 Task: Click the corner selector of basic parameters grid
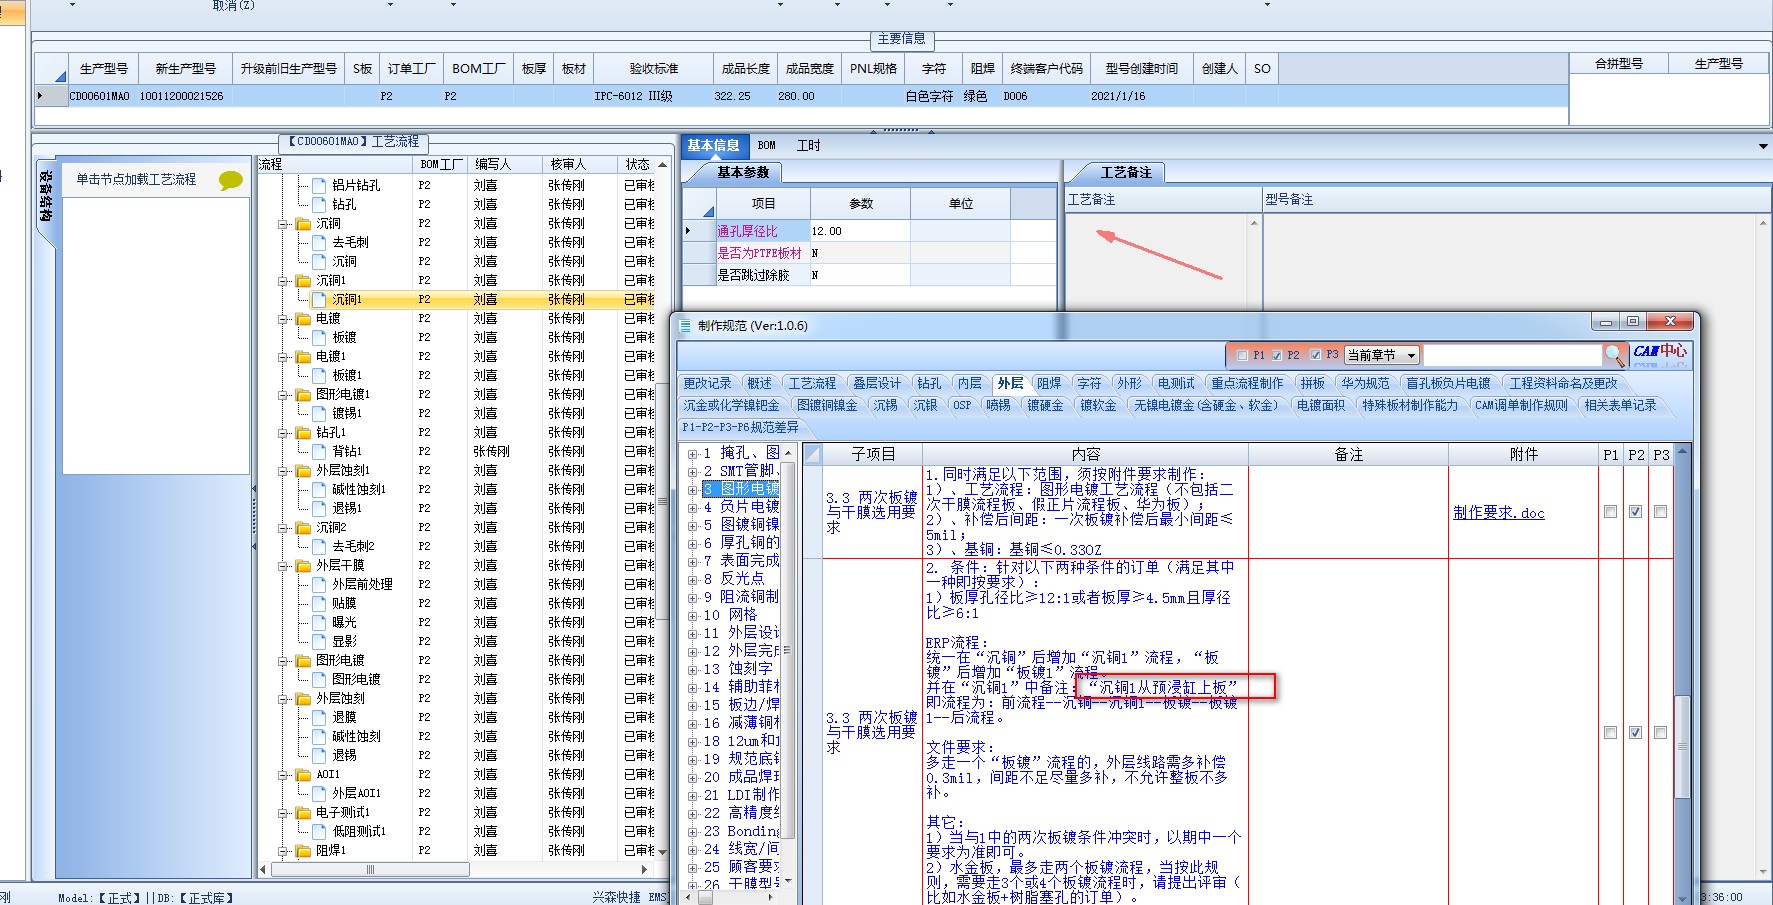pos(699,204)
